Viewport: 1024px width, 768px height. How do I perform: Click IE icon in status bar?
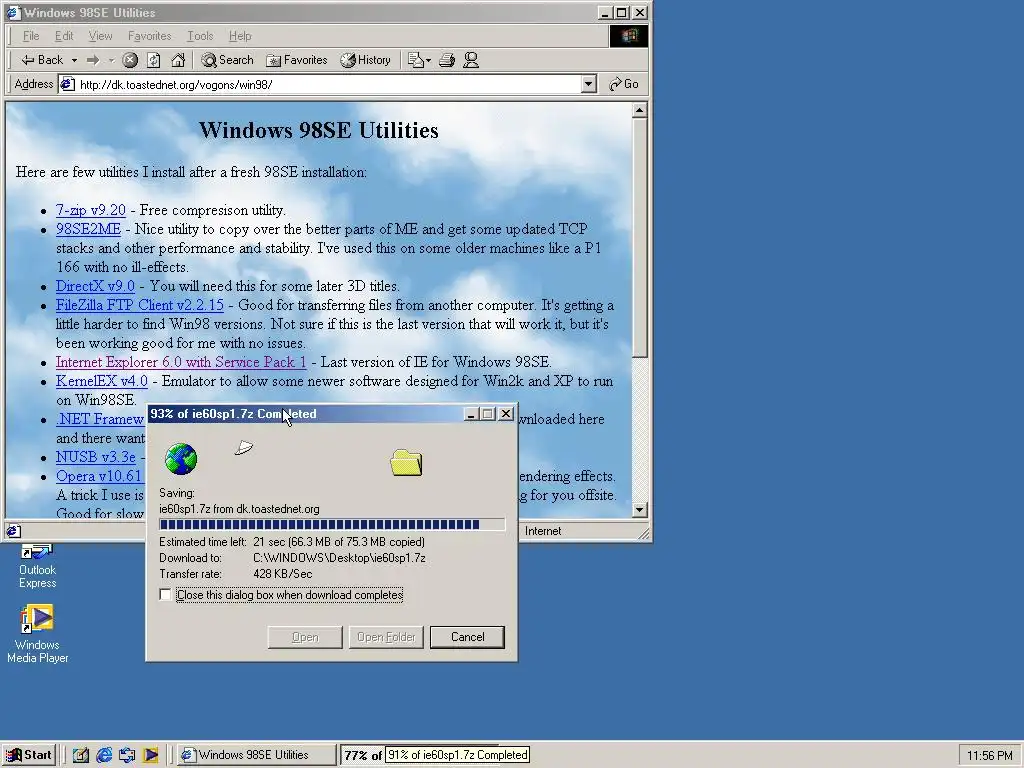point(14,531)
